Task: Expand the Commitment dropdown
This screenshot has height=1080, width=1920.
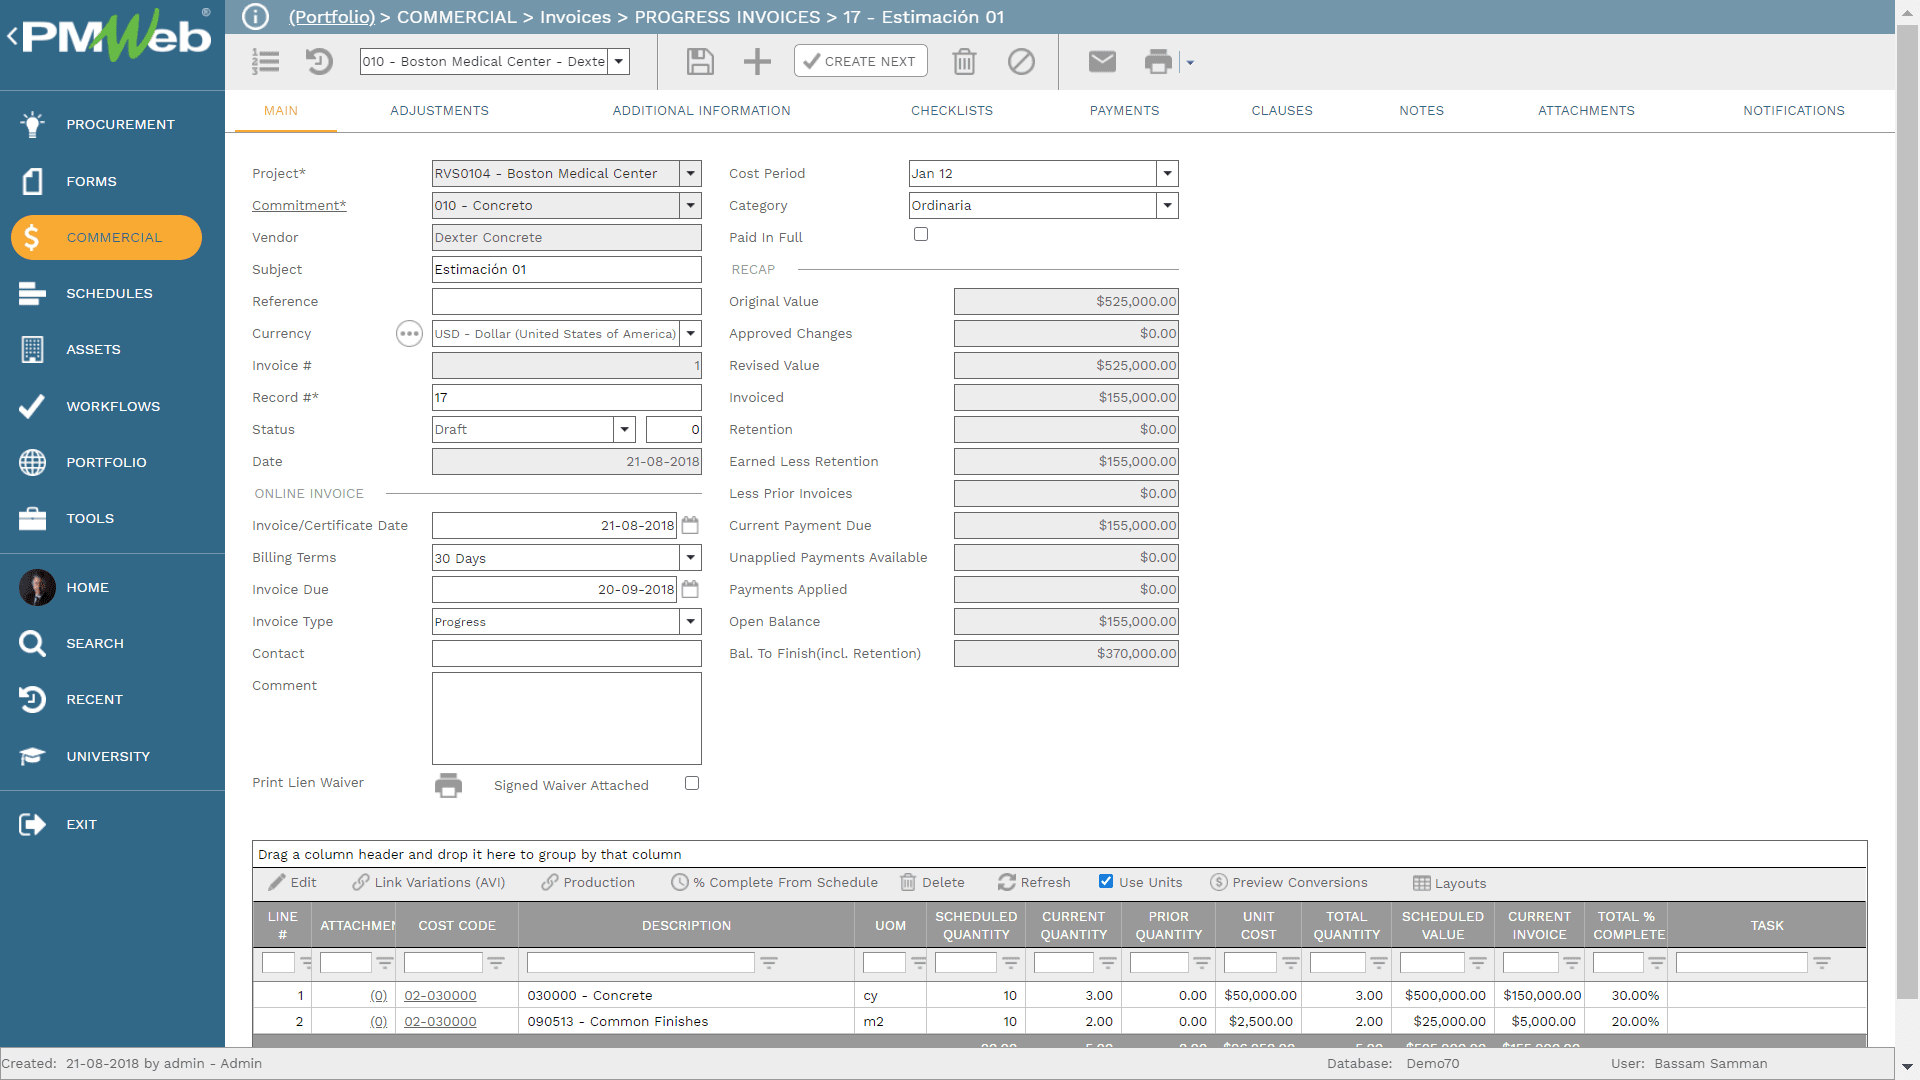Action: pyautogui.click(x=690, y=205)
